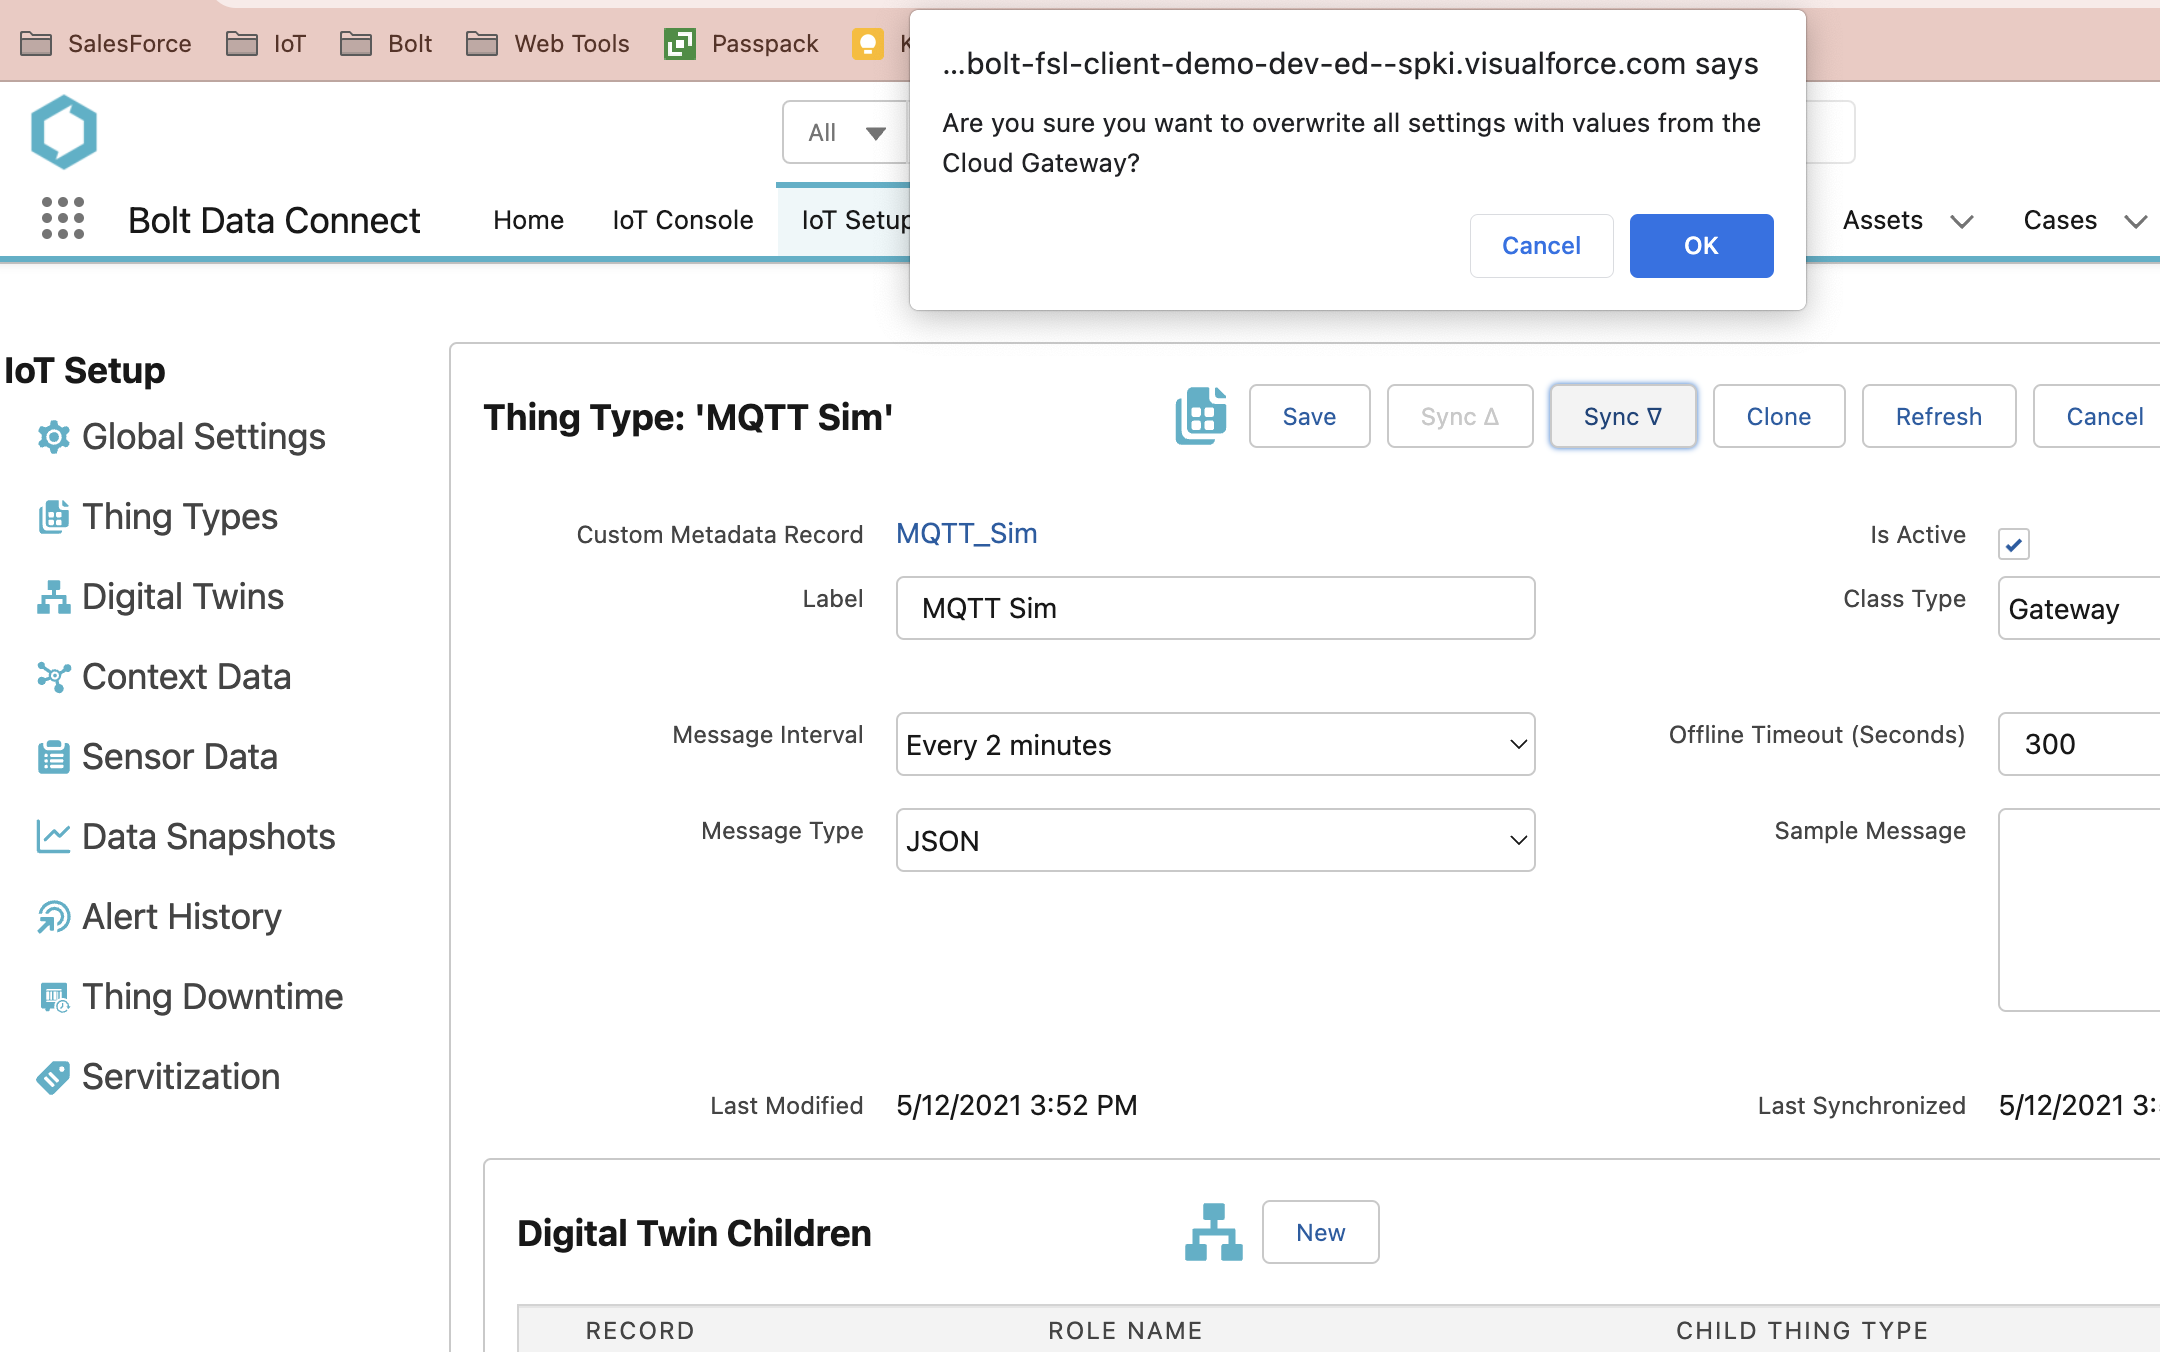Go to the Home tab

(x=528, y=220)
